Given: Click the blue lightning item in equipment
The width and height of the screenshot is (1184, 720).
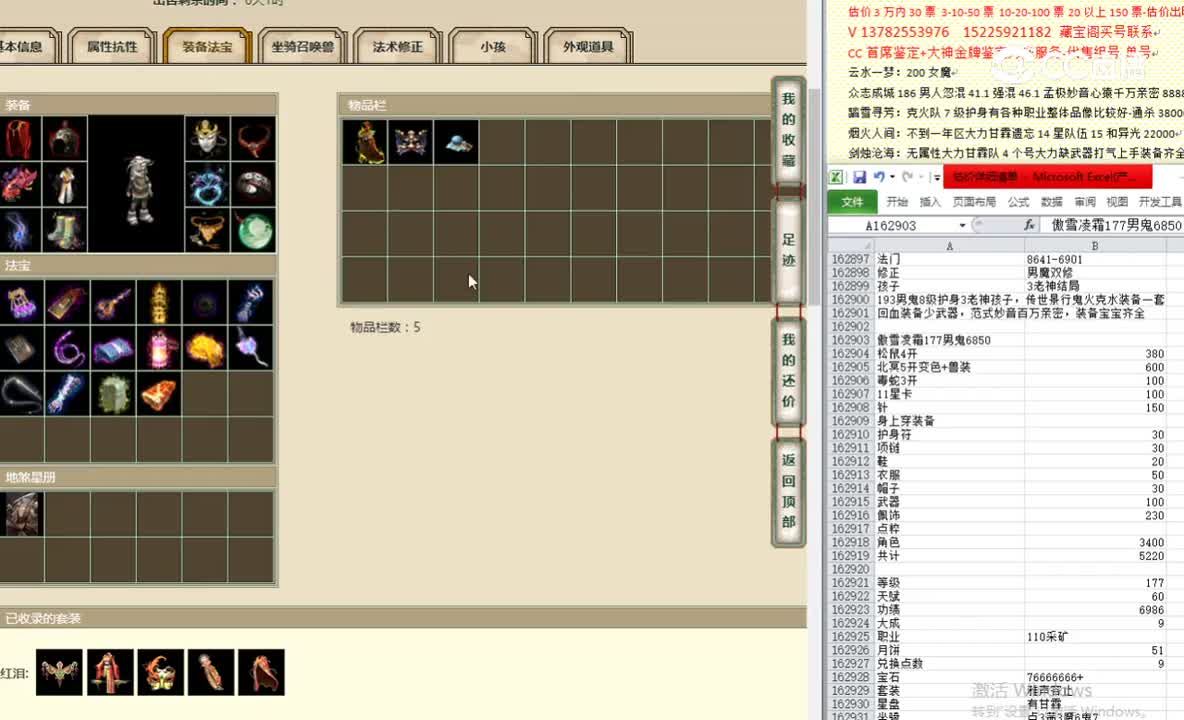Looking at the screenshot, I should coord(20,229).
